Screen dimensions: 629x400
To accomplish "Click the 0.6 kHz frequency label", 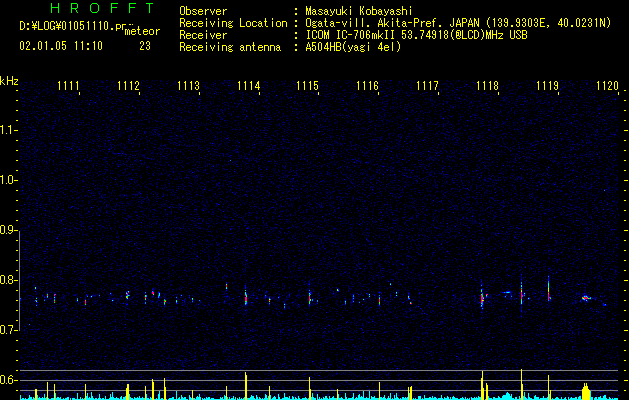I will click(x=8, y=380).
